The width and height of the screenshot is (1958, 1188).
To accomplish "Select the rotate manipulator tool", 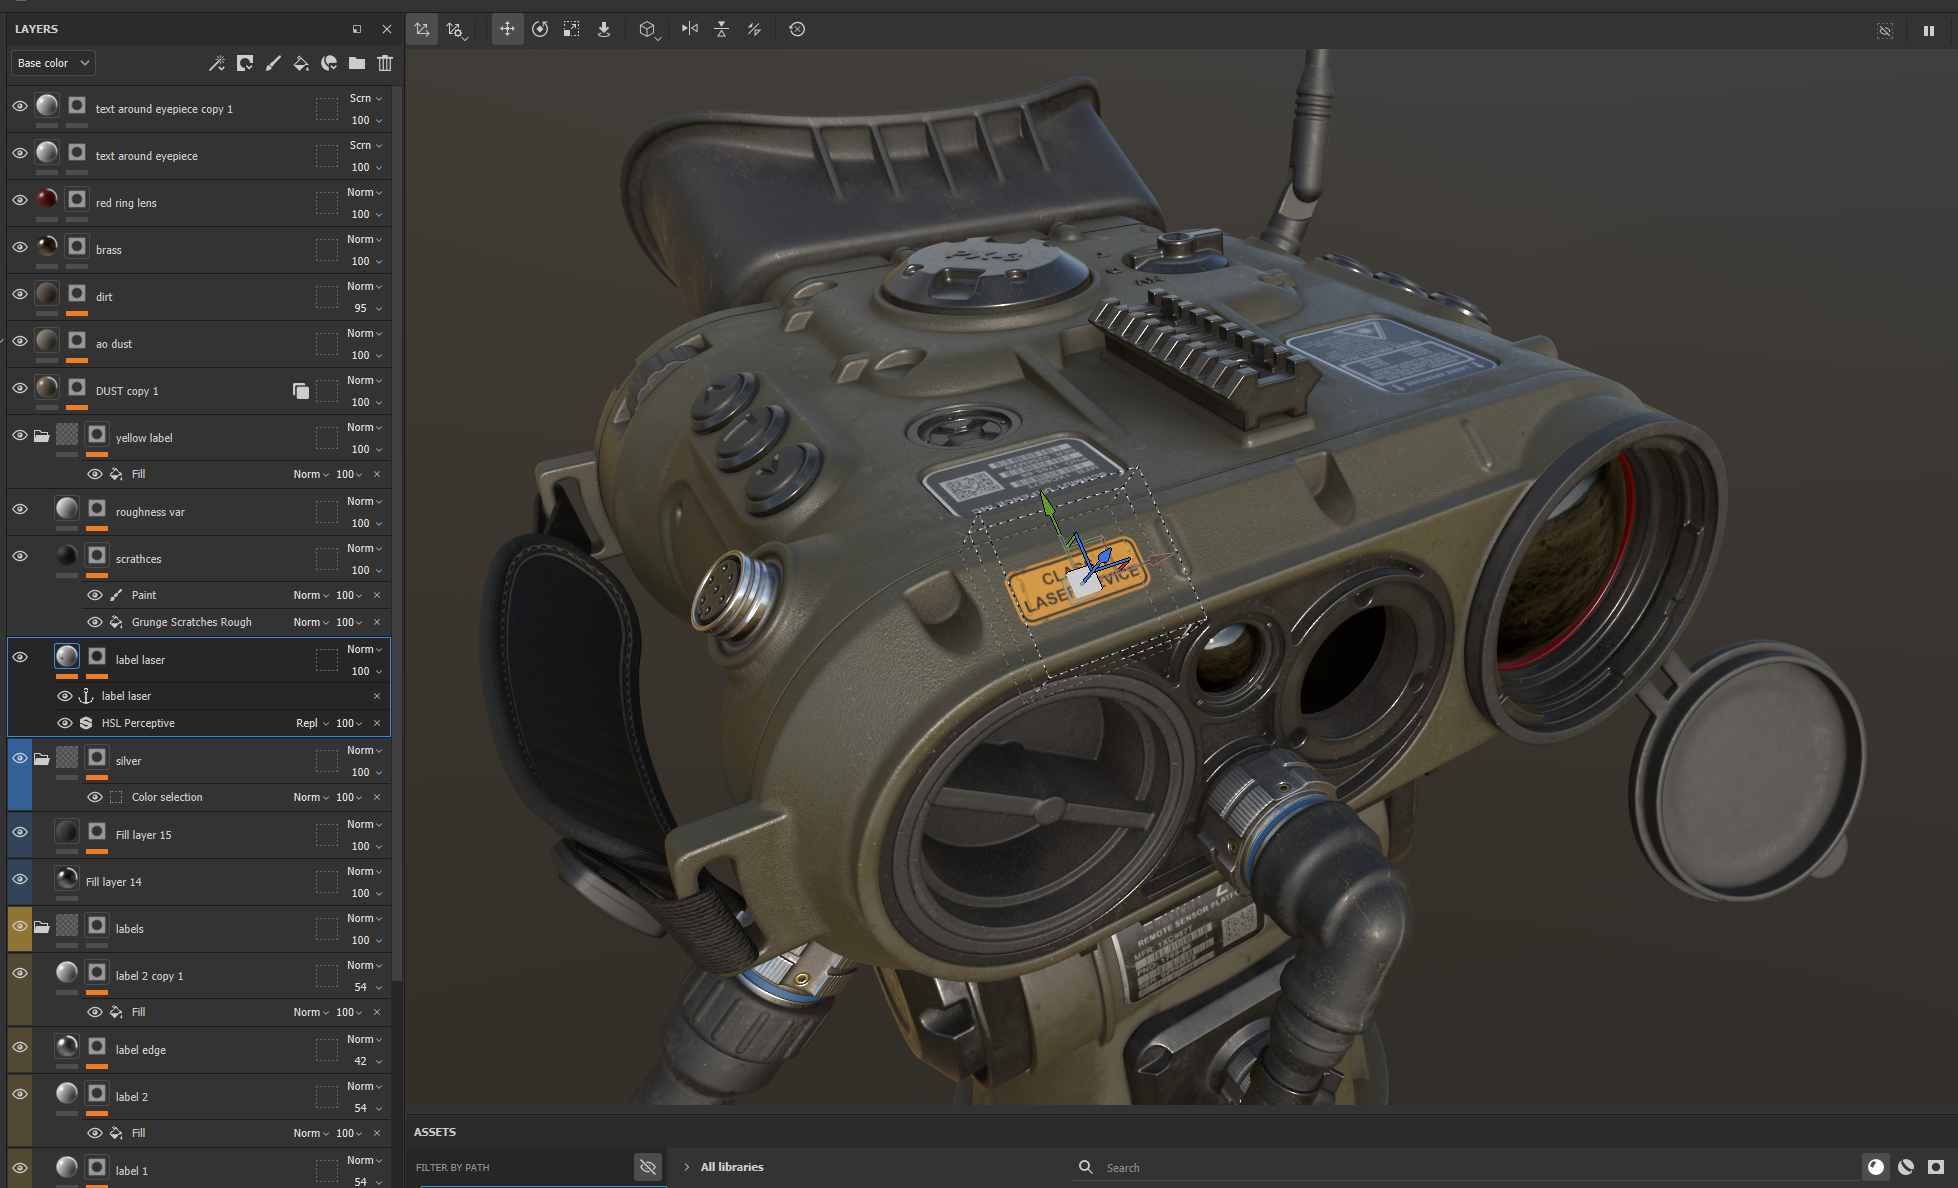I will pyautogui.click(x=540, y=29).
